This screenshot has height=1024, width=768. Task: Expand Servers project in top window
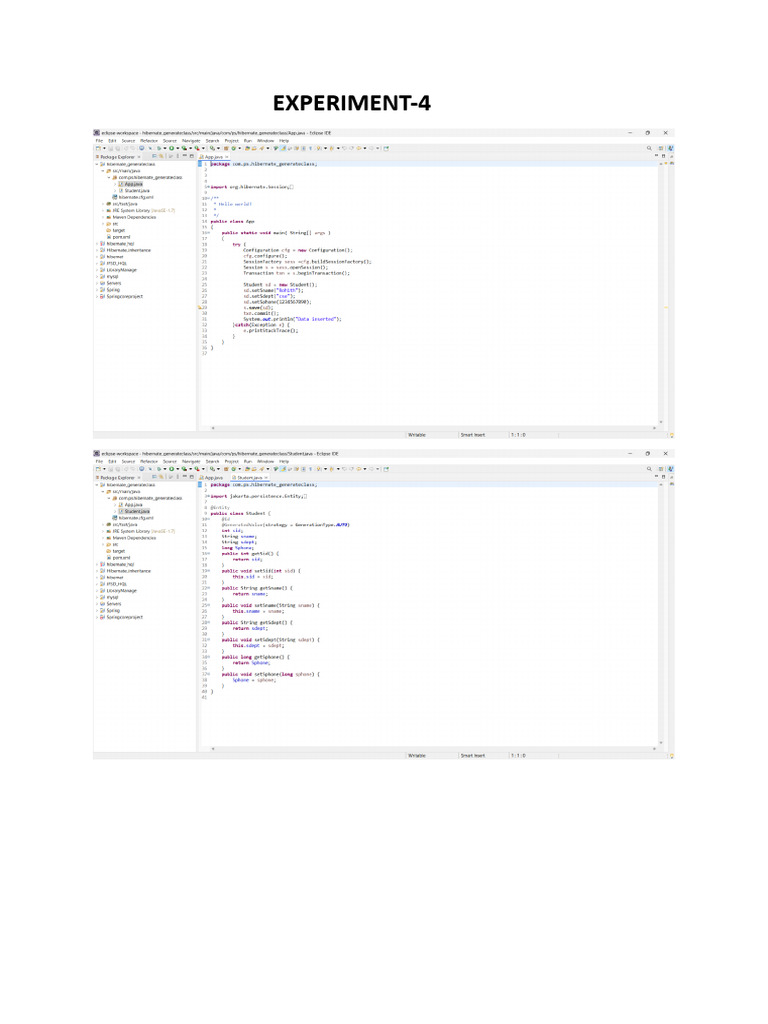(97, 283)
